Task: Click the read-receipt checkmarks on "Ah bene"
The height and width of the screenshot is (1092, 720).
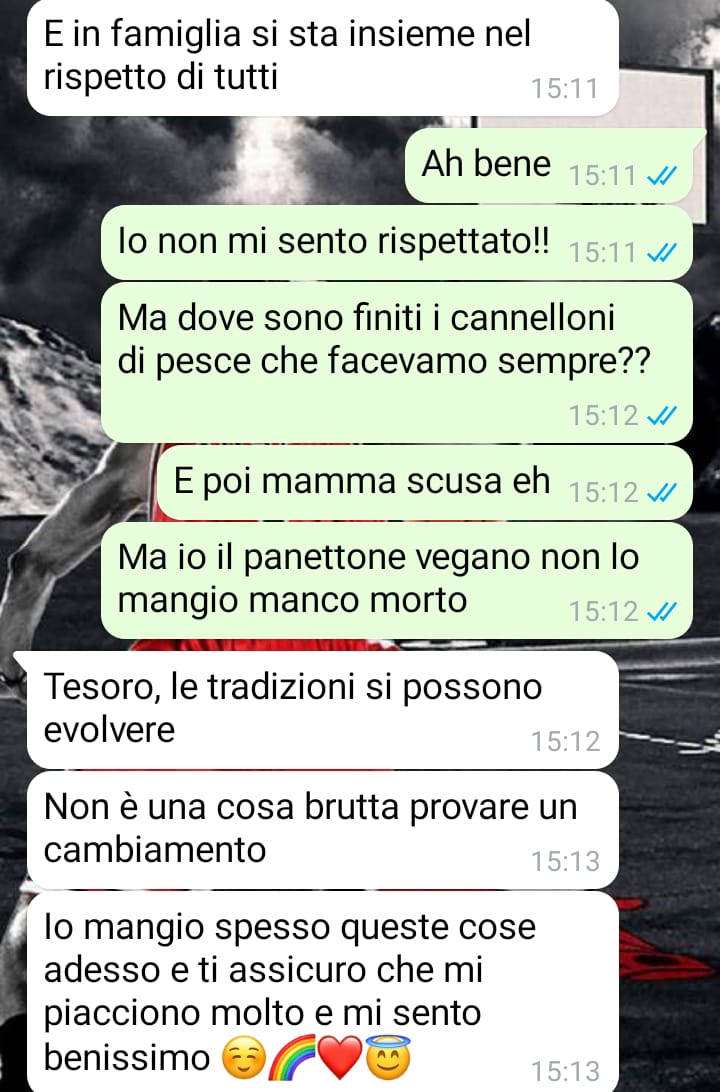Action: [x=662, y=177]
